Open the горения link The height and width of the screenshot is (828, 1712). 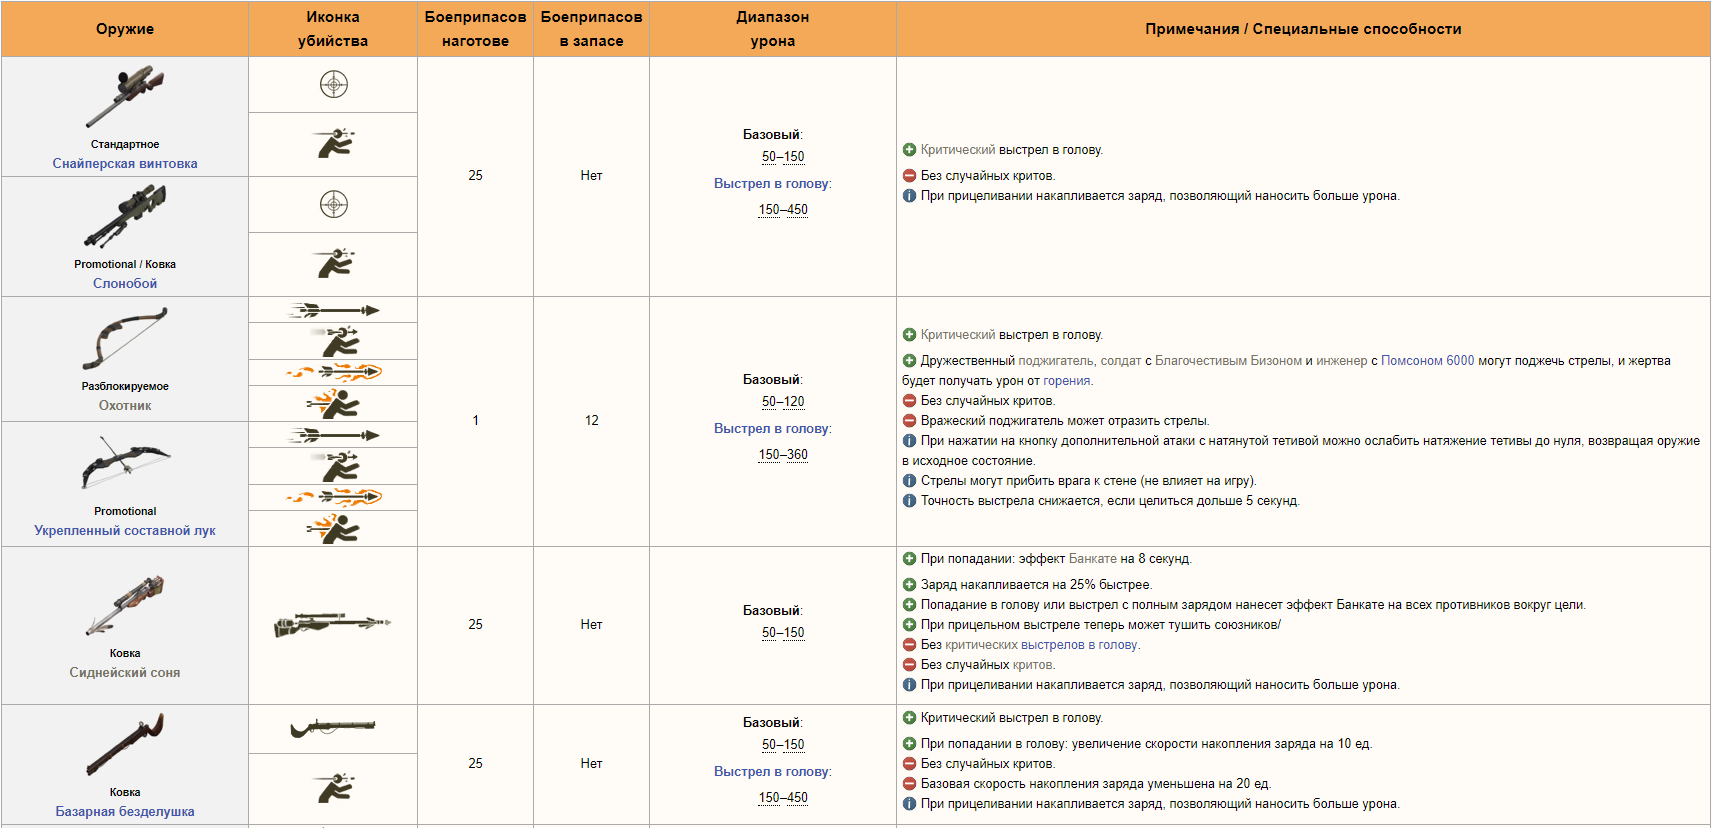point(1066,380)
